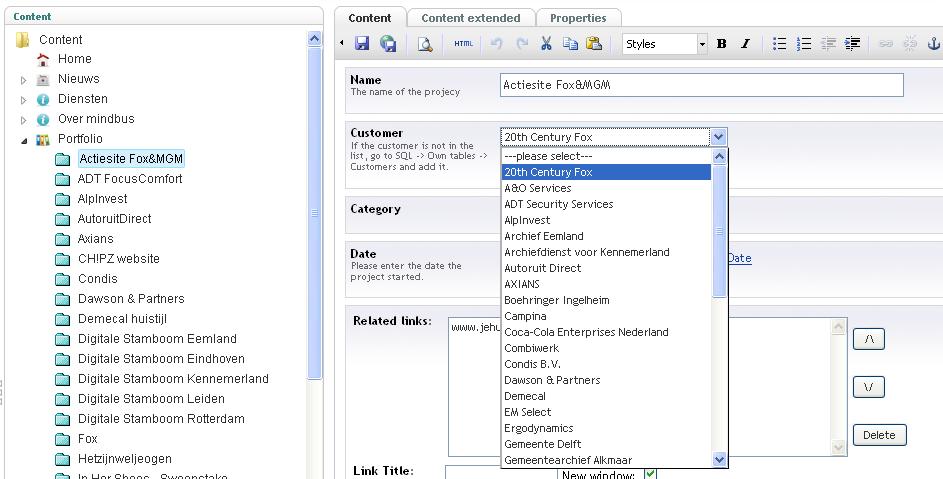
Task: Select 'Gemeente Delft' in dropdown list
Action: [x=606, y=444]
